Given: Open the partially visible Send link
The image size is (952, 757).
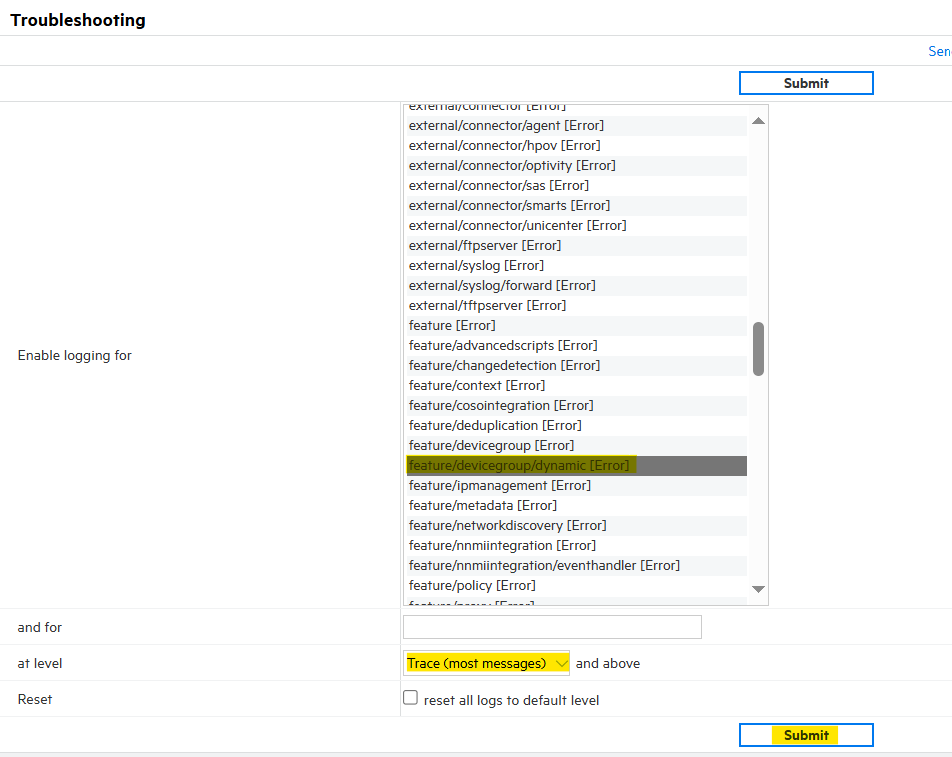Looking at the screenshot, I should click(x=940, y=52).
